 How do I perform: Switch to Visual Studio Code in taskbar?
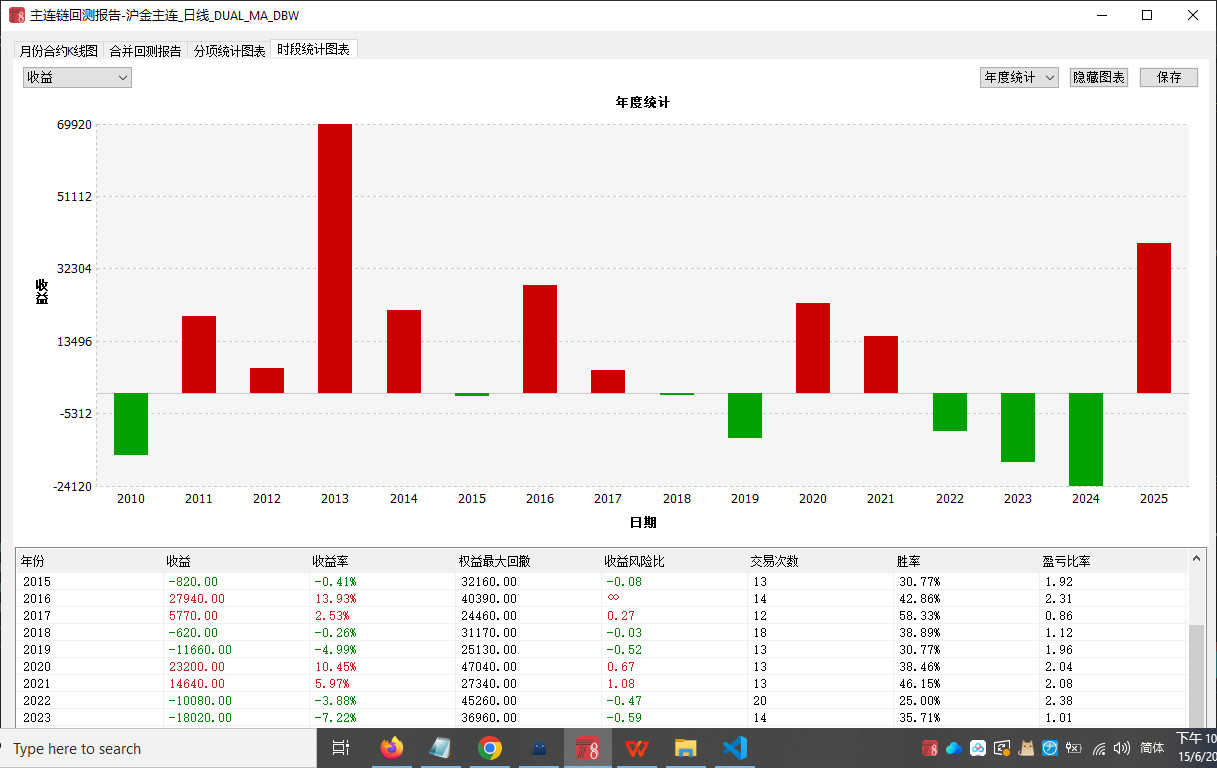734,748
